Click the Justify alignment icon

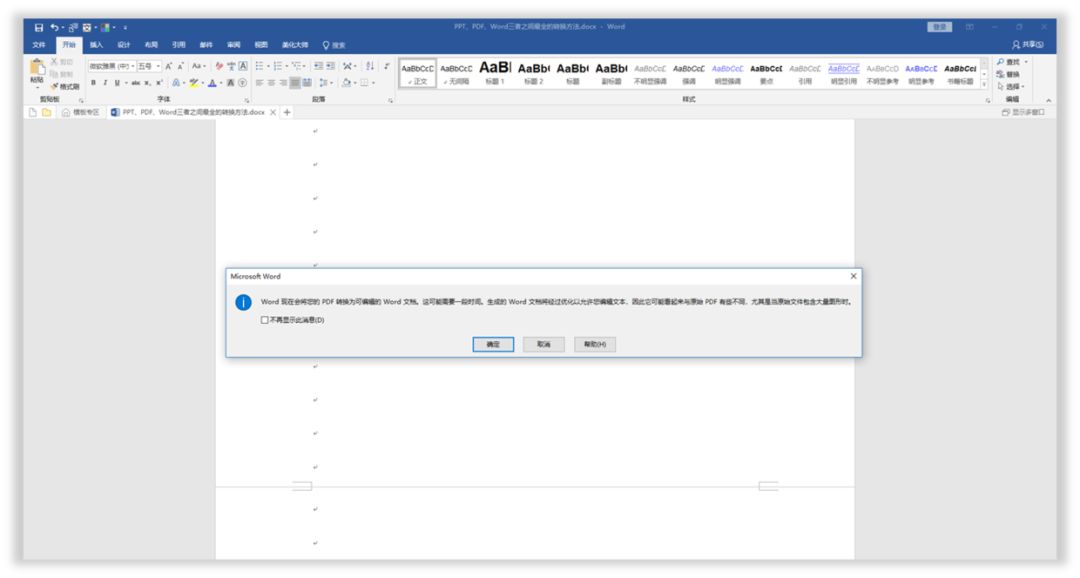[x=295, y=83]
